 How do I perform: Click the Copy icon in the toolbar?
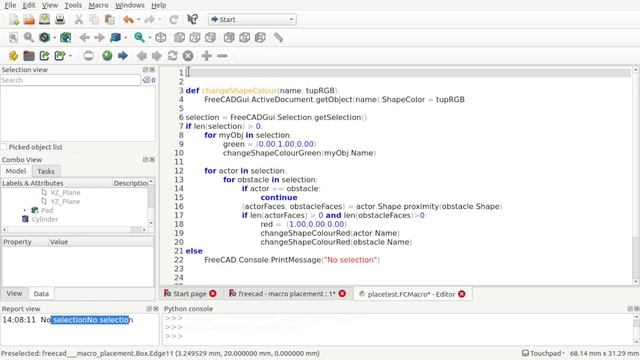(x=94, y=19)
